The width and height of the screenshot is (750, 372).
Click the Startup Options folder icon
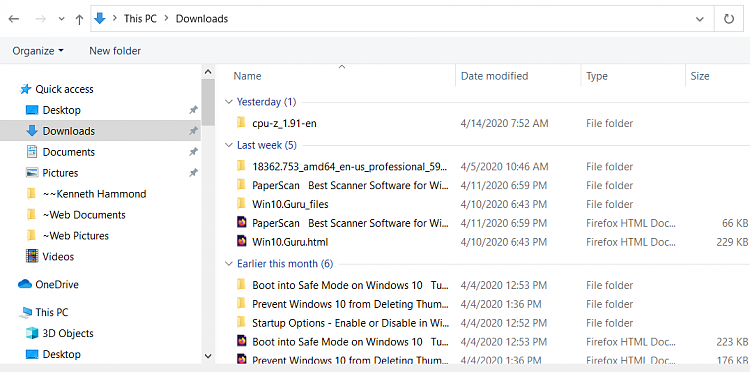coord(242,323)
